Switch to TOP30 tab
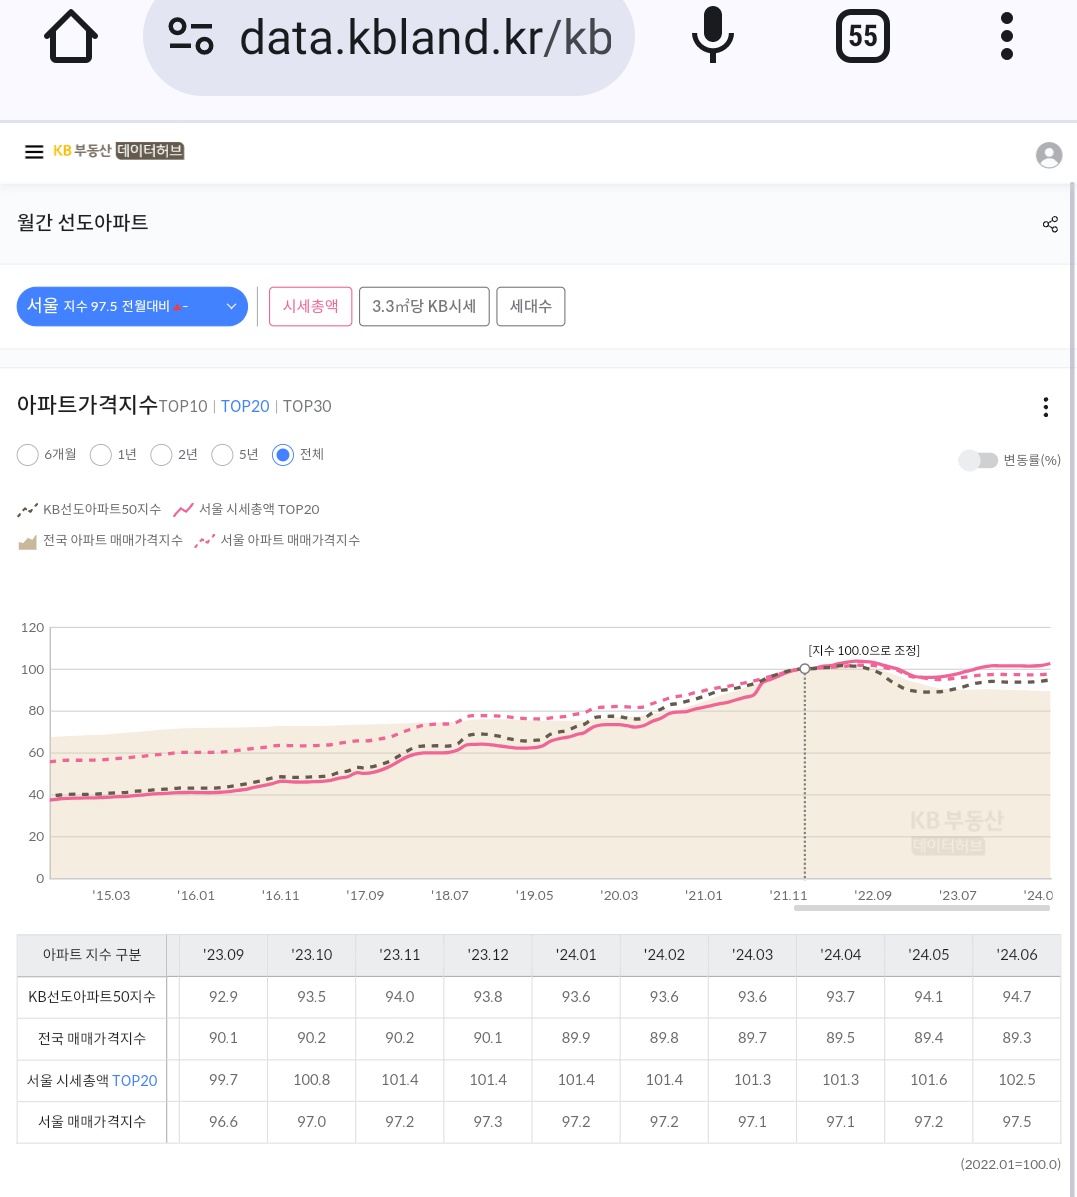The image size is (1077, 1197). pyautogui.click(x=307, y=407)
